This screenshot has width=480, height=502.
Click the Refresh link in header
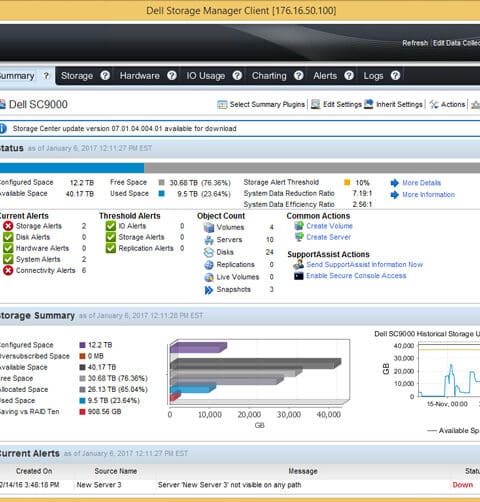[415, 43]
